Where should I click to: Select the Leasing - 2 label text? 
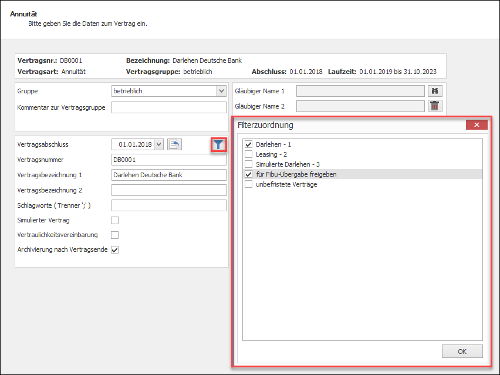click(271, 154)
